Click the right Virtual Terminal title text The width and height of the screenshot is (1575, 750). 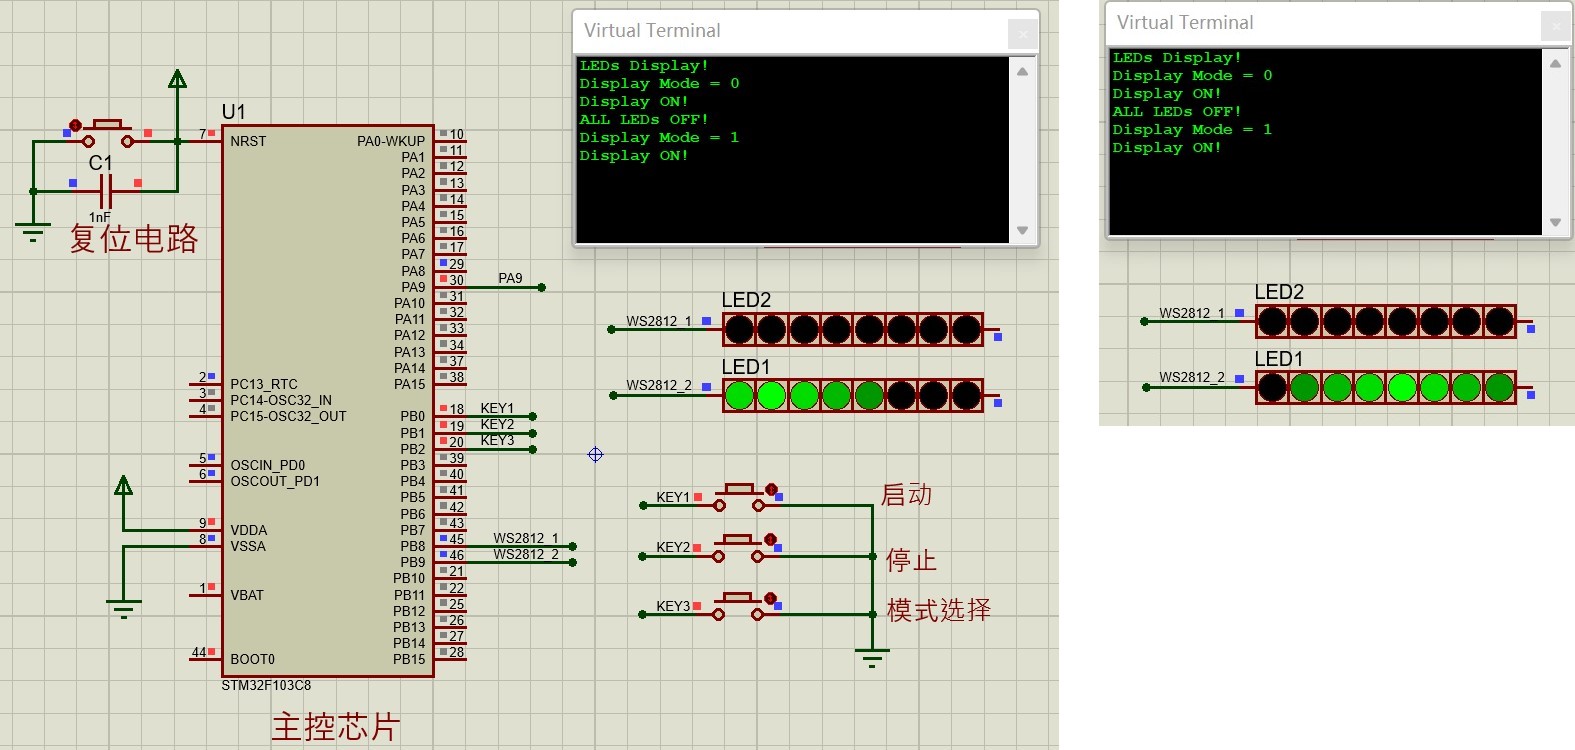(x=1184, y=23)
